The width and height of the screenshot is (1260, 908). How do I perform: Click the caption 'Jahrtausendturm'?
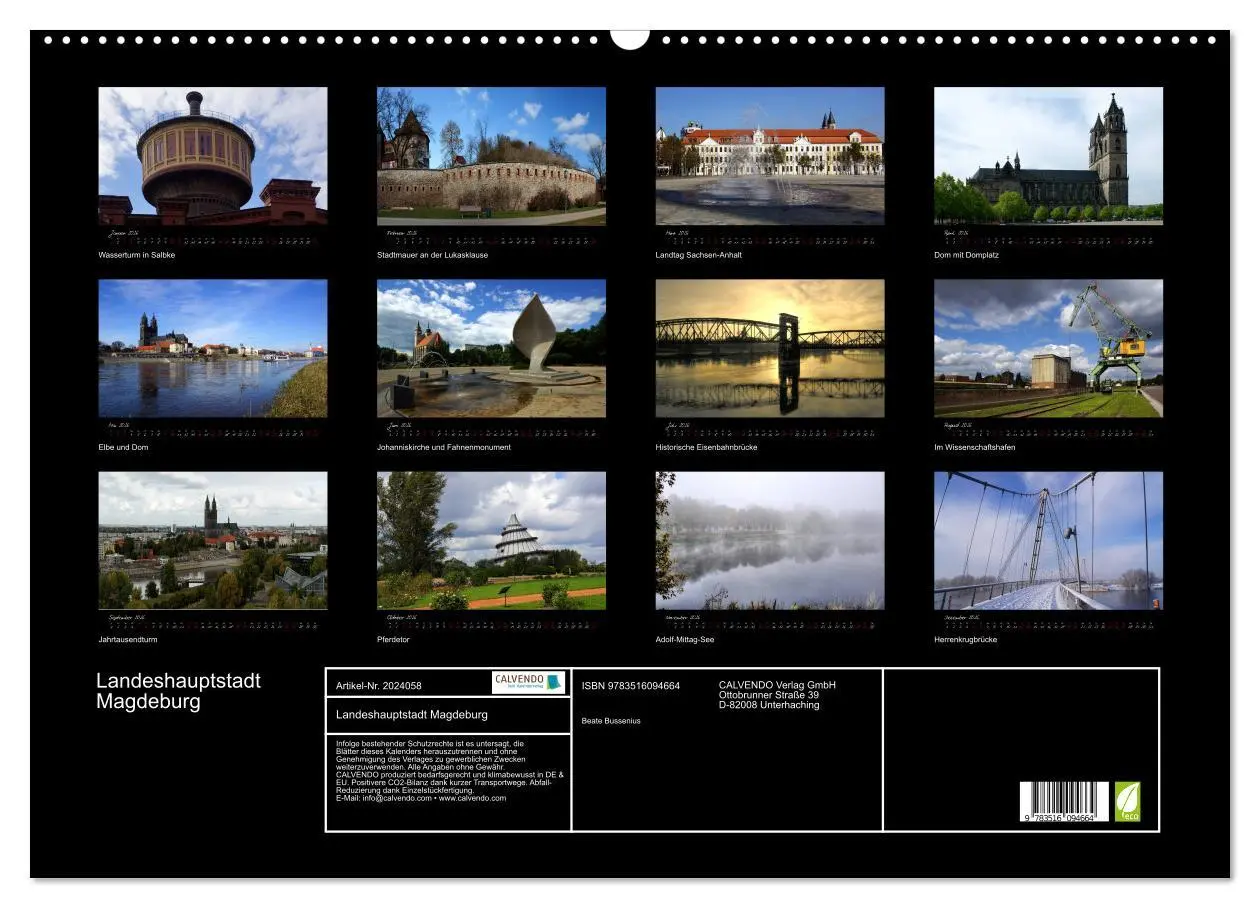tap(128, 639)
